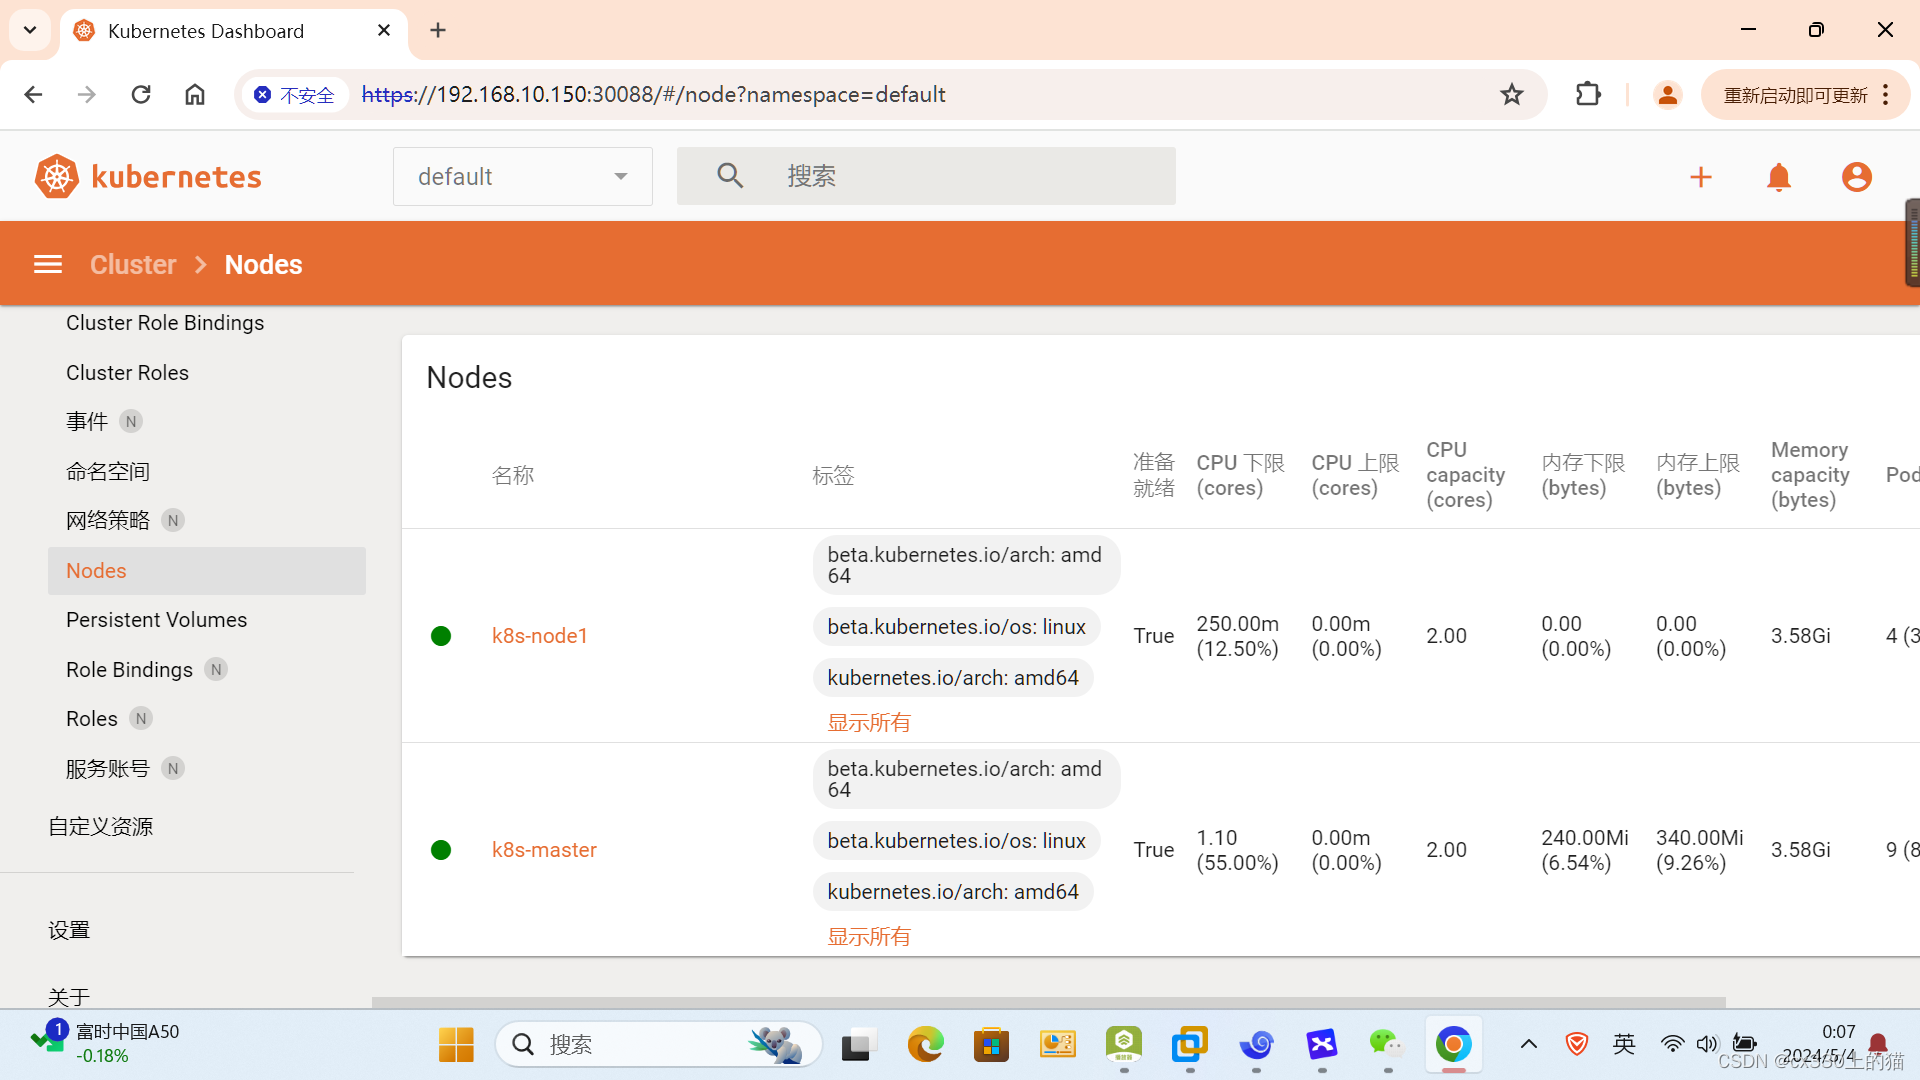Click the Memory capacity (bytes) column header
The image size is (1920, 1080).
1810,475
